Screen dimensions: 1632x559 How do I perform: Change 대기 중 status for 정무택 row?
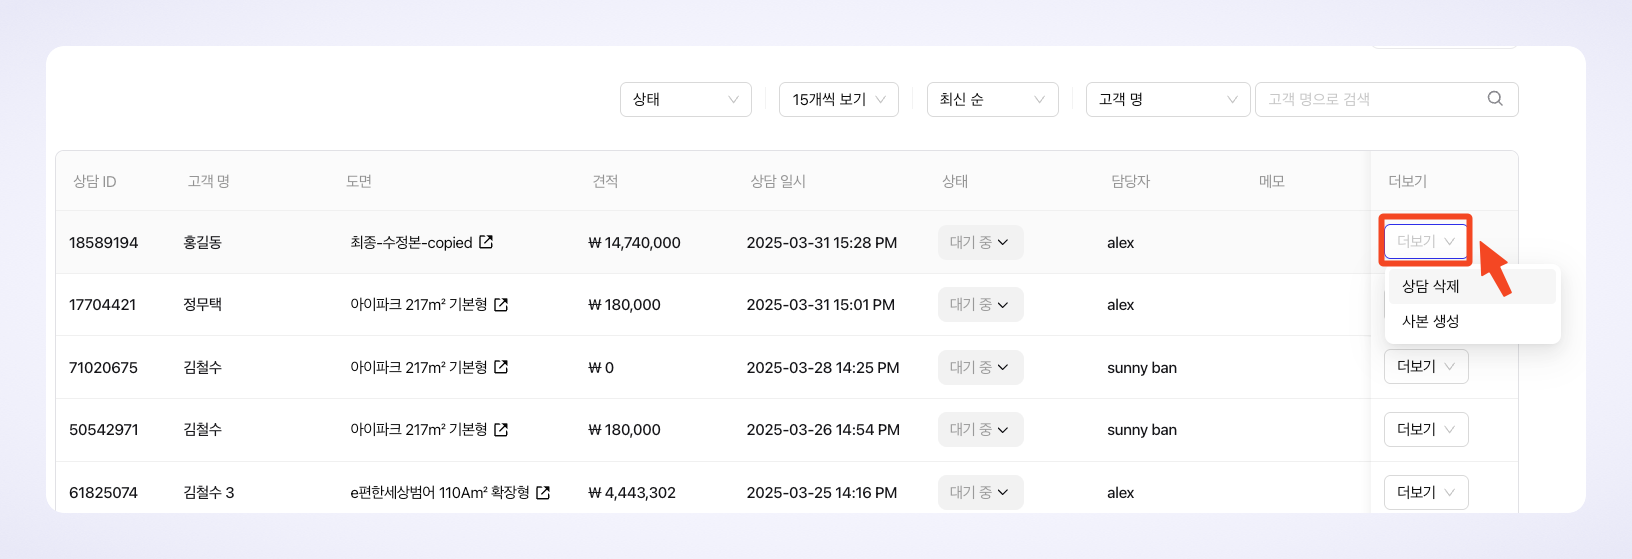[980, 304]
